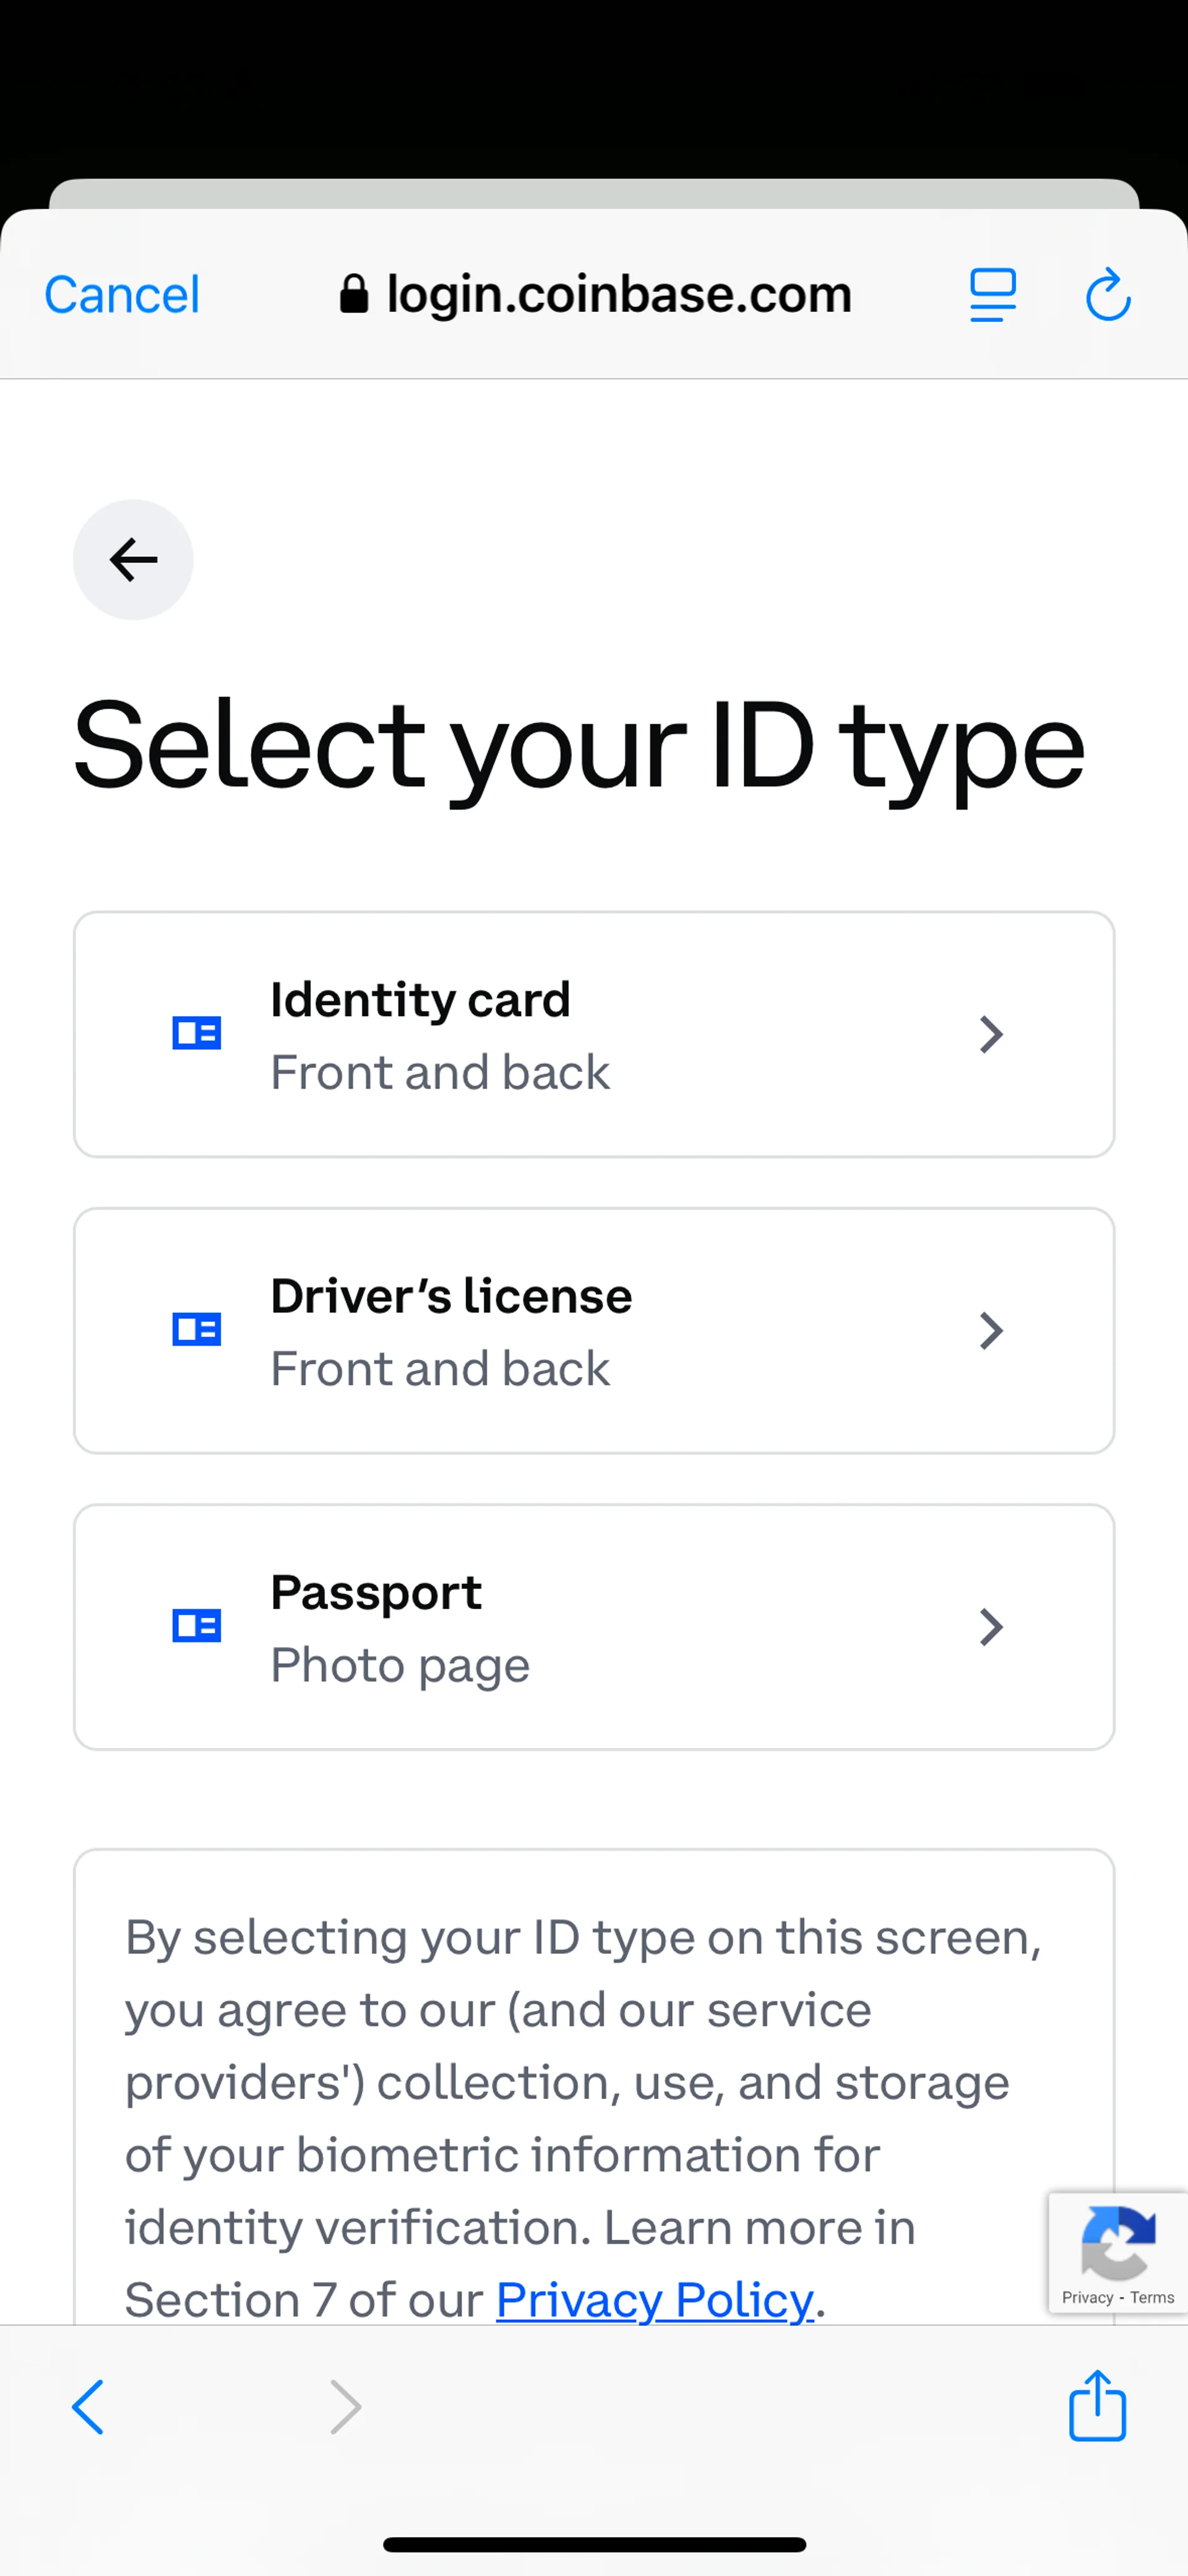Open reCAPTCHA Terms link

(1152, 2297)
